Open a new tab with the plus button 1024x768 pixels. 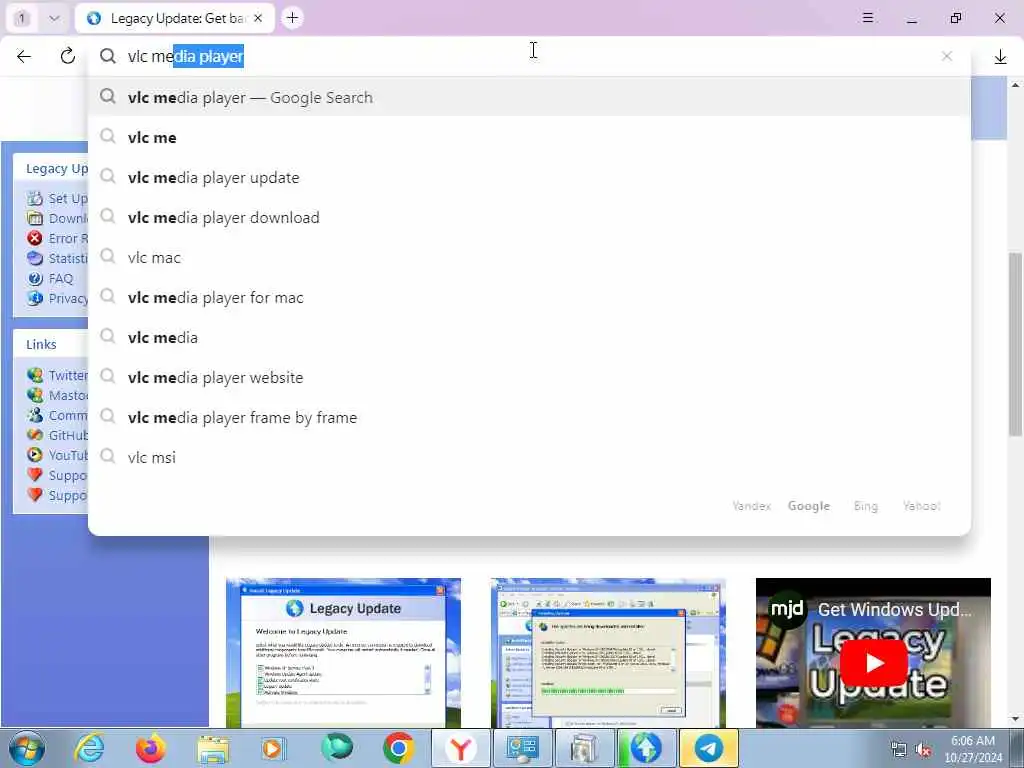292,18
